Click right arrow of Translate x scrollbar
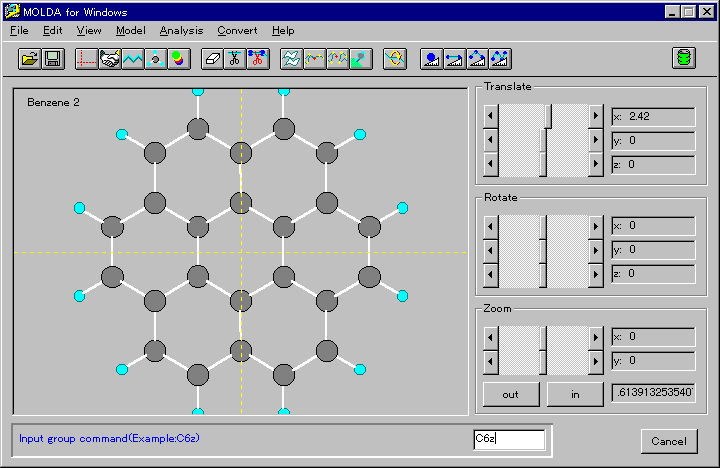This screenshot has height=468, width=720. pos(596,116)
